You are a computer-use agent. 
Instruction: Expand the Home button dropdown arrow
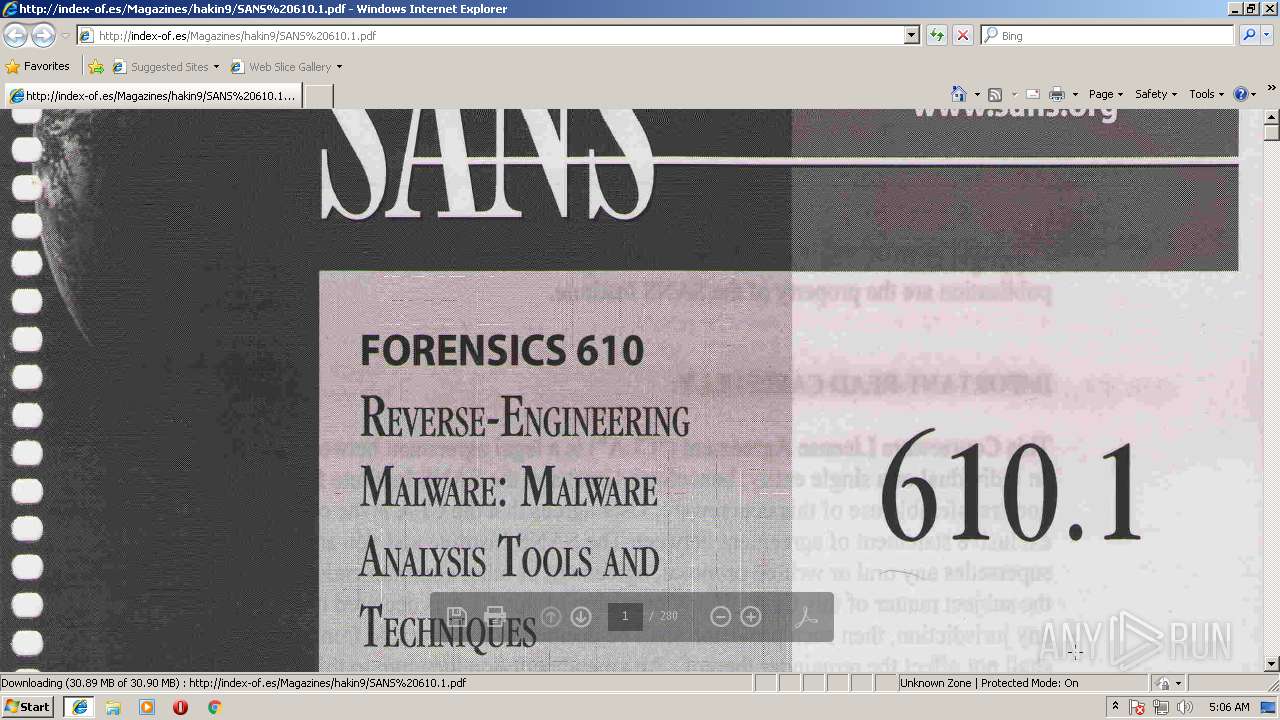976,94
